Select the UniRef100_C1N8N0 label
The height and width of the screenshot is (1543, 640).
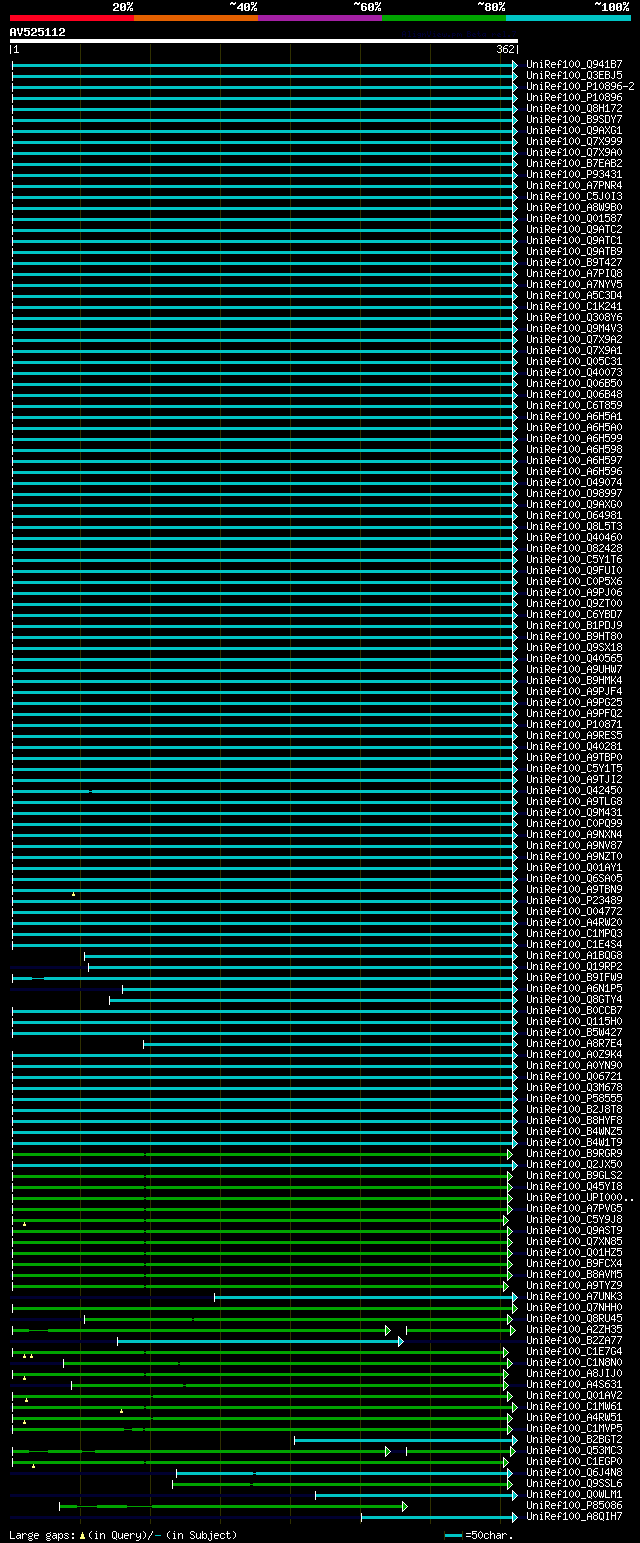[574, 1363]
